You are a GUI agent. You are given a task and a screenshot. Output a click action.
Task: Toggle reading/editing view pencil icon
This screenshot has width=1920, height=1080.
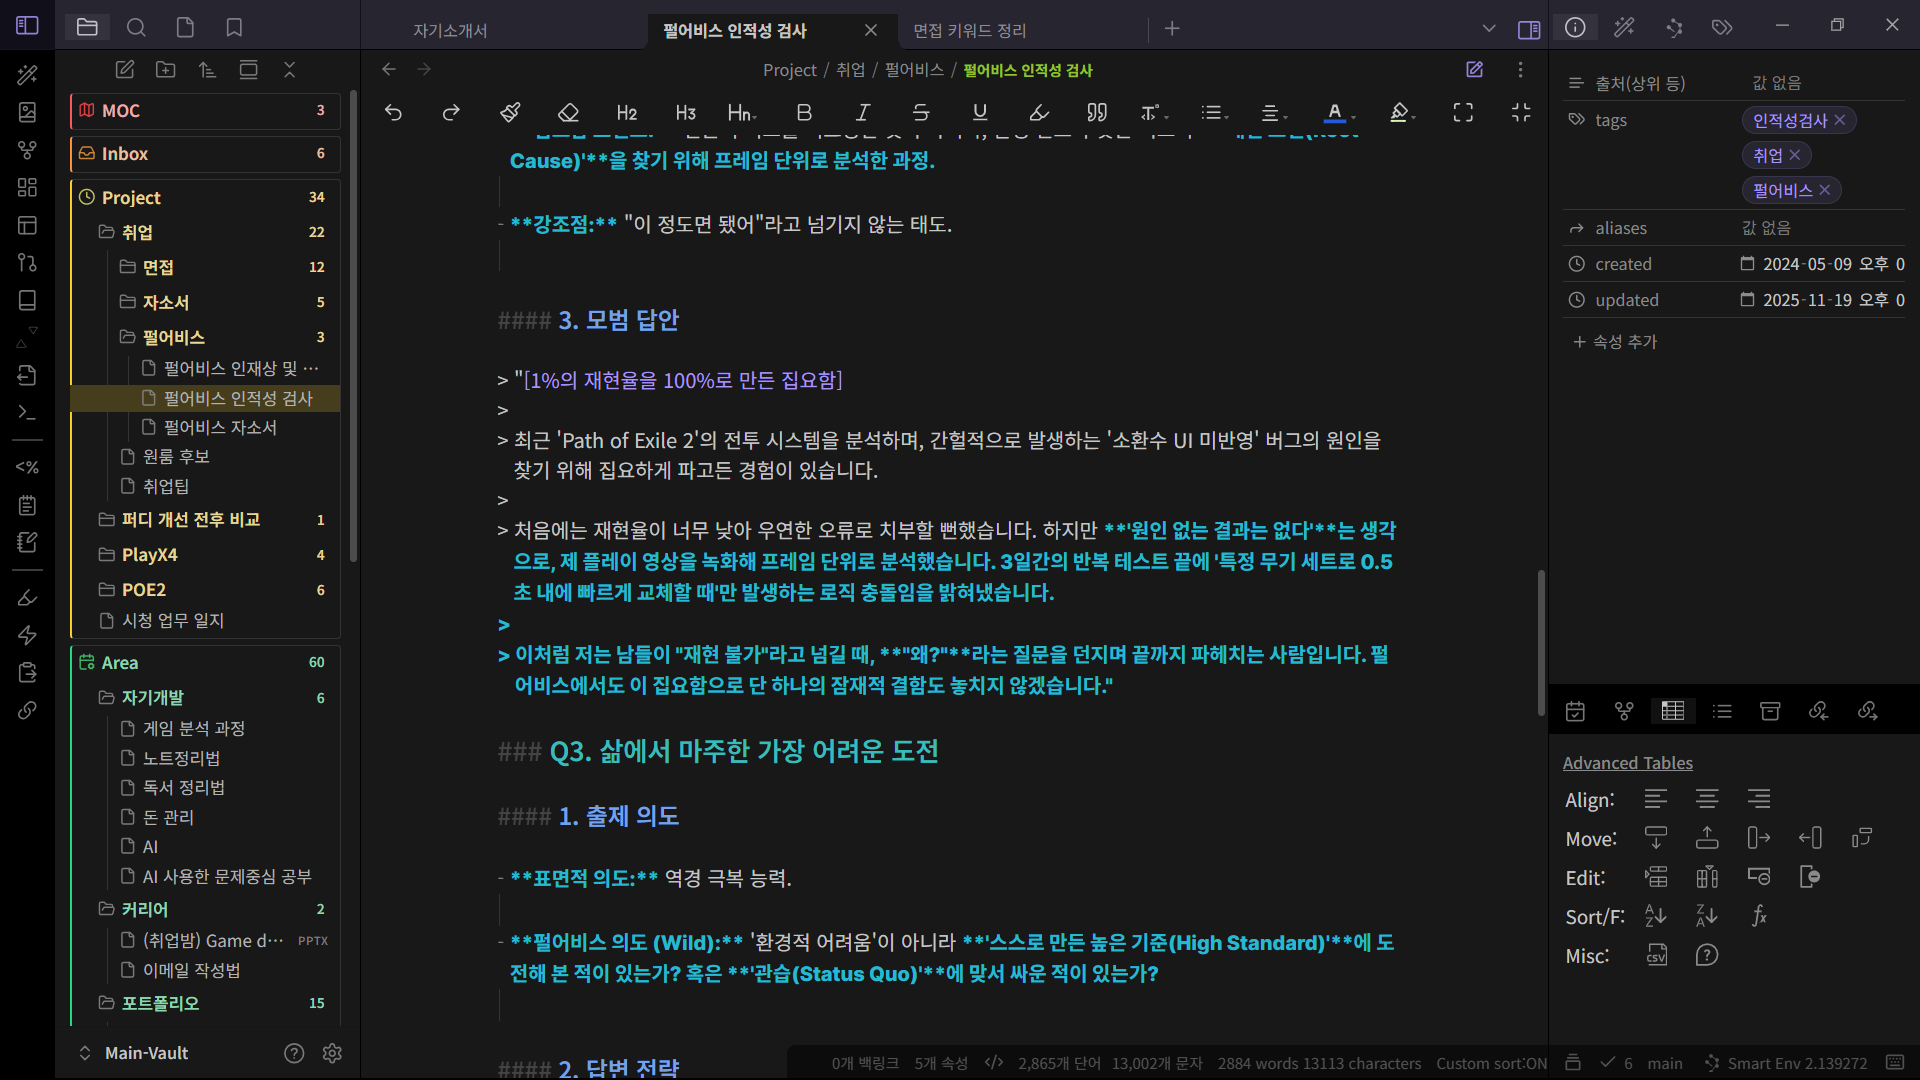(x=1474, y=69)
